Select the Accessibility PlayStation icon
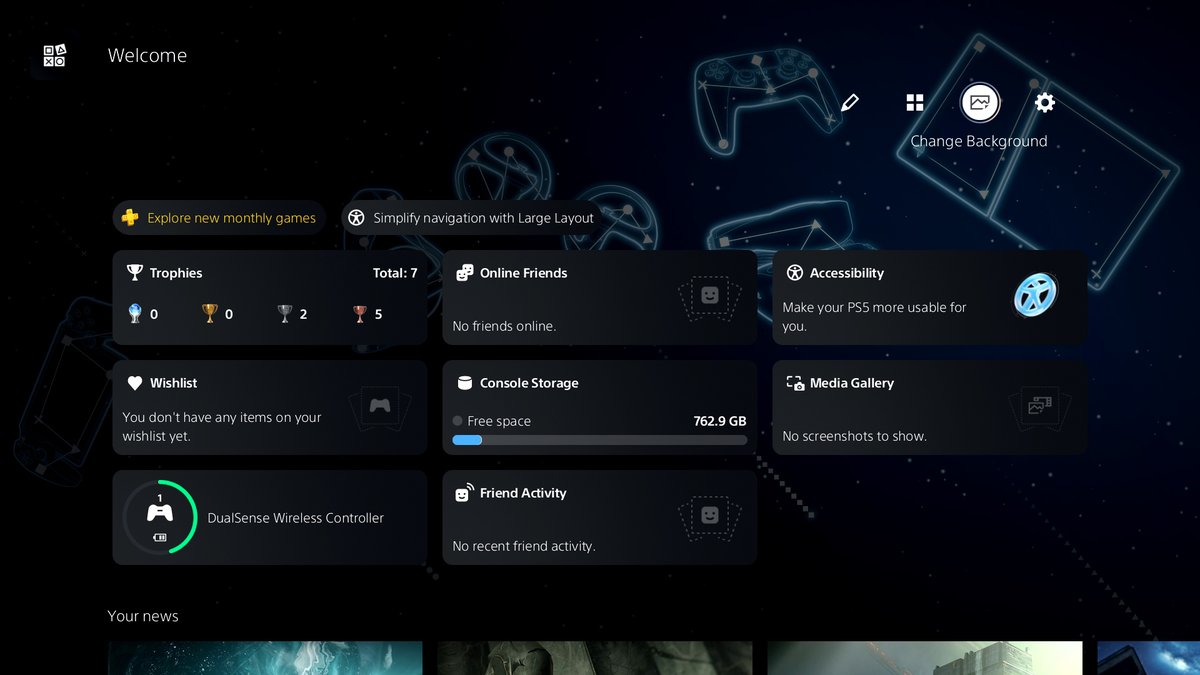This screenshot has height=675, width=1200. tap(1037, 296)
